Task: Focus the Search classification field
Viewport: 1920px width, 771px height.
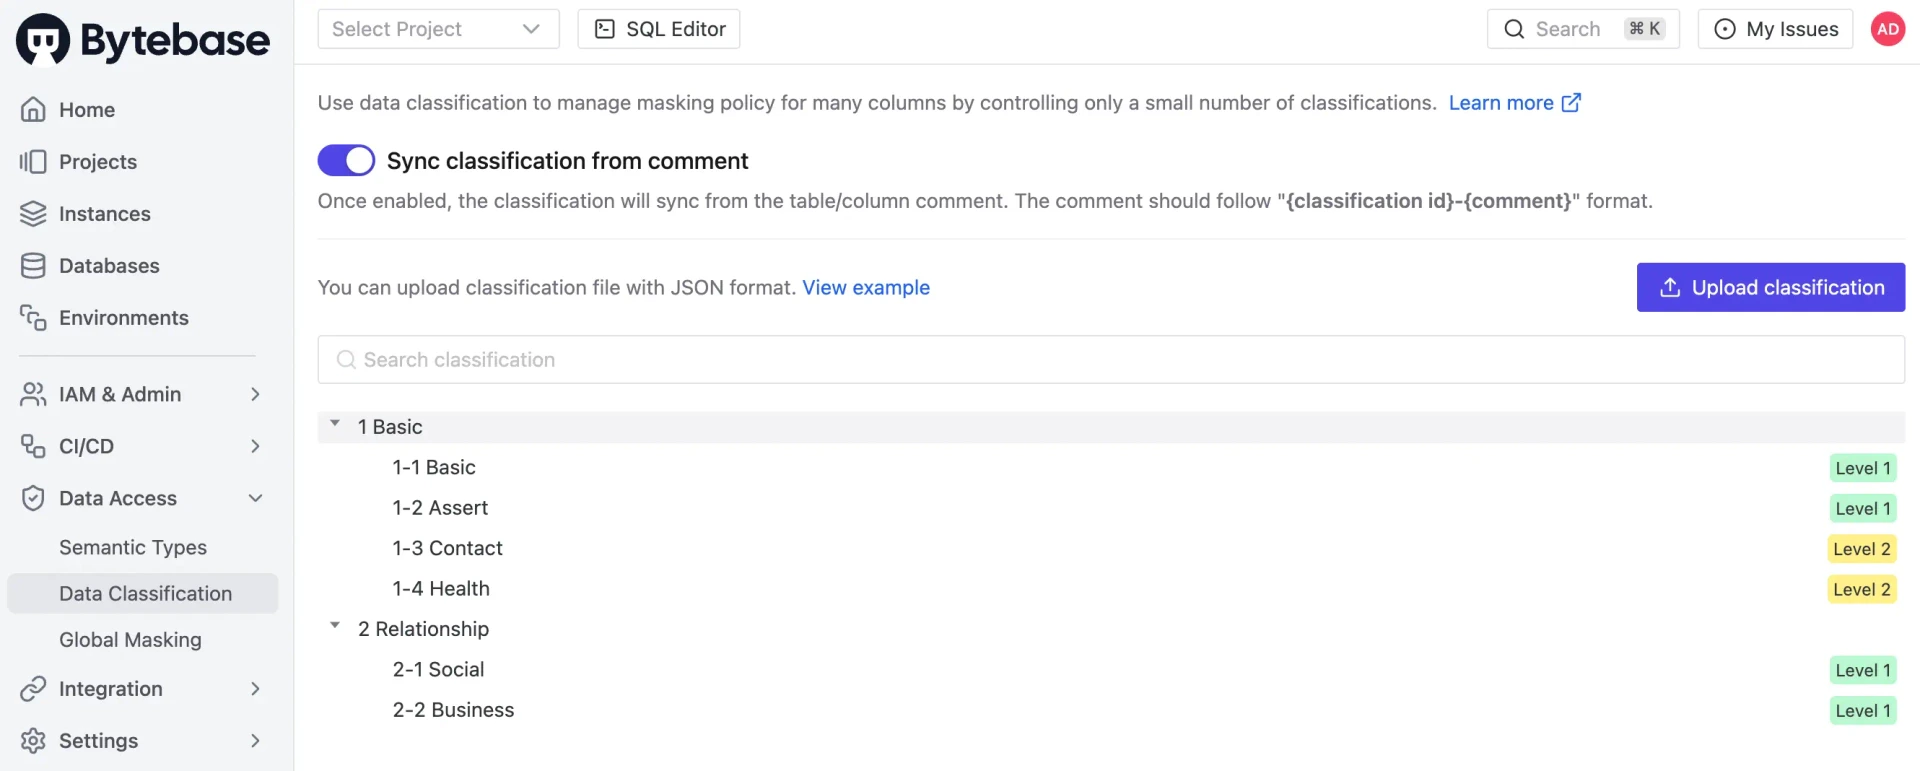Action: click(x=1111, y=360)
